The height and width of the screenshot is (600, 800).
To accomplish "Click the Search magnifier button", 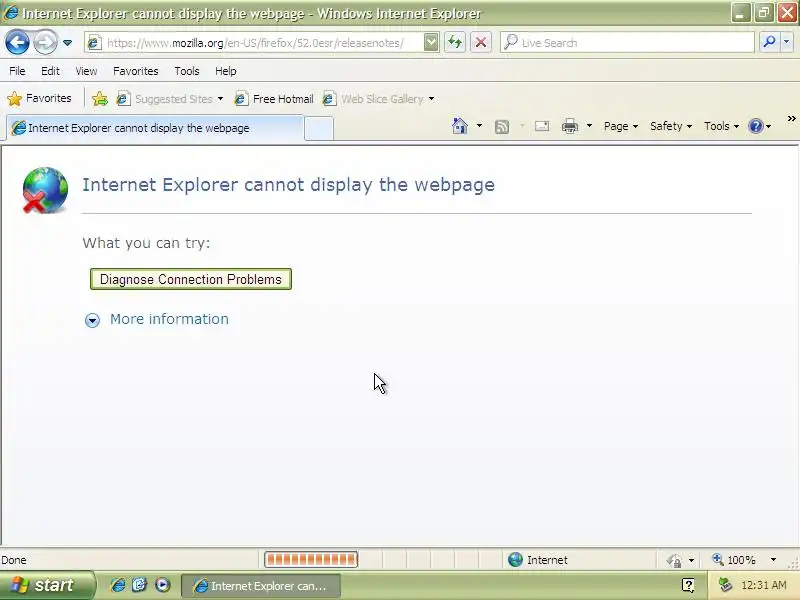I will 769,42.
